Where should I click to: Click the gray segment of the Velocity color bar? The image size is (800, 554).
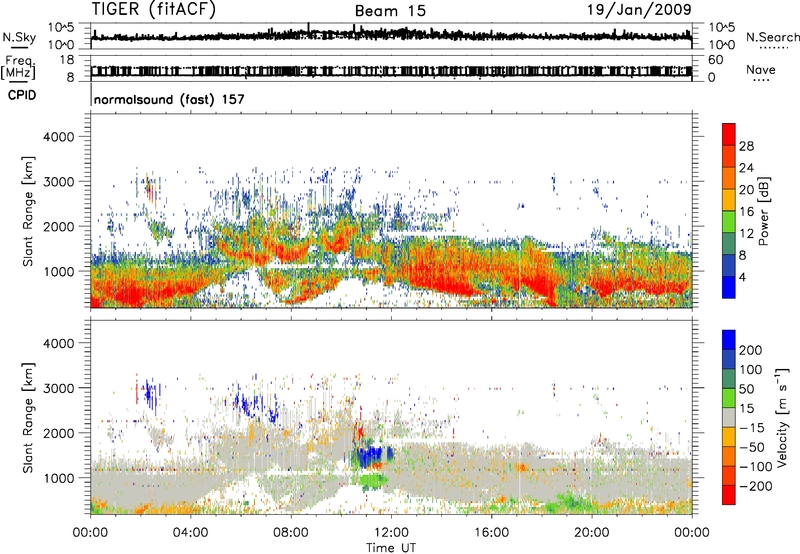pos(729,417)
